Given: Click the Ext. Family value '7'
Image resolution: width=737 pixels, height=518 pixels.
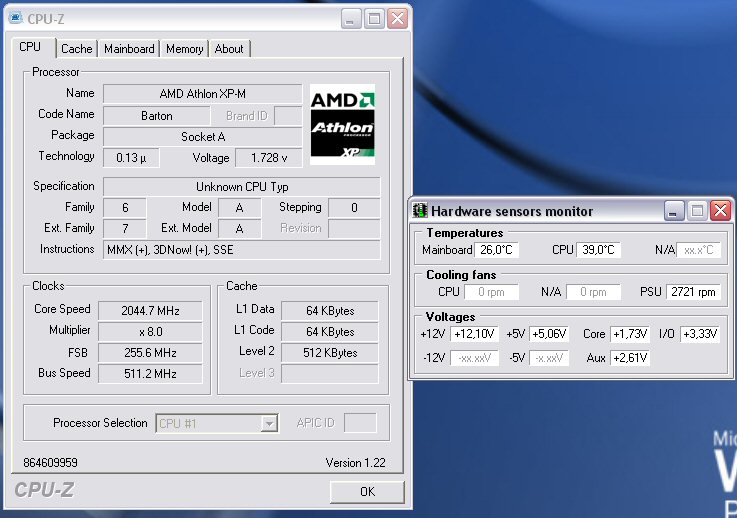Looking at the screenshot, I should [125, 228].
